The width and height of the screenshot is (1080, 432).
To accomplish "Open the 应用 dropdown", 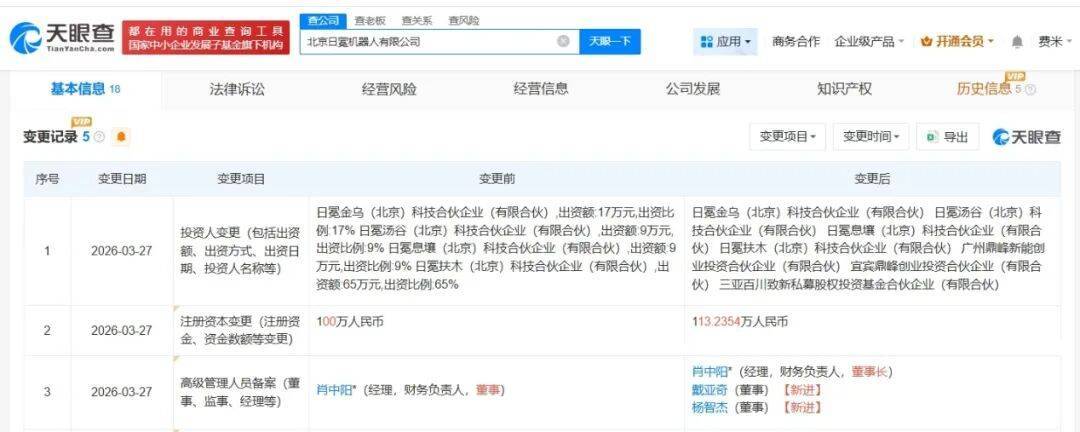I will pyautogui.click(x=726, y=42).
